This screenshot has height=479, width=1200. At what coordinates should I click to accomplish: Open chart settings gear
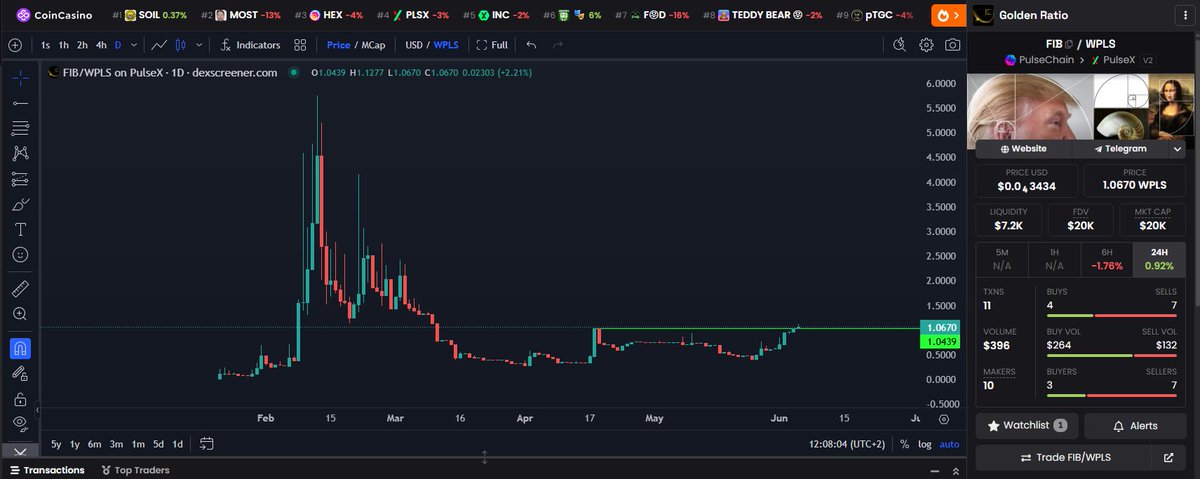point(927,45)
